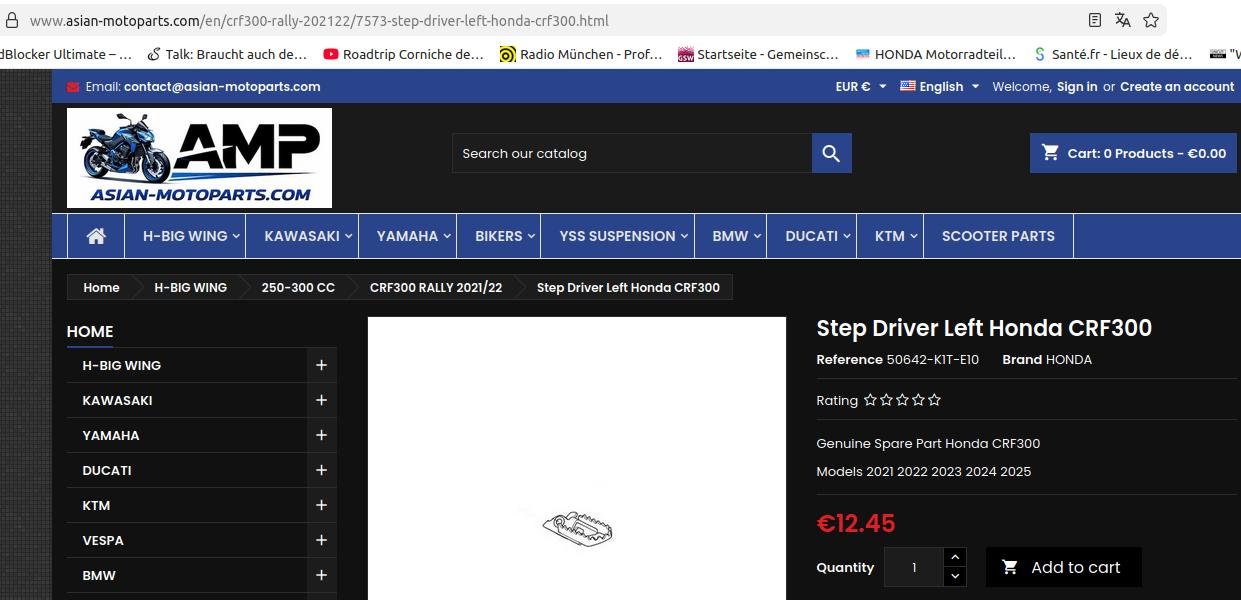Click the AMP Asian-Motoparts logo
This screenshot has height=600, width=1241.
point(199,158)
